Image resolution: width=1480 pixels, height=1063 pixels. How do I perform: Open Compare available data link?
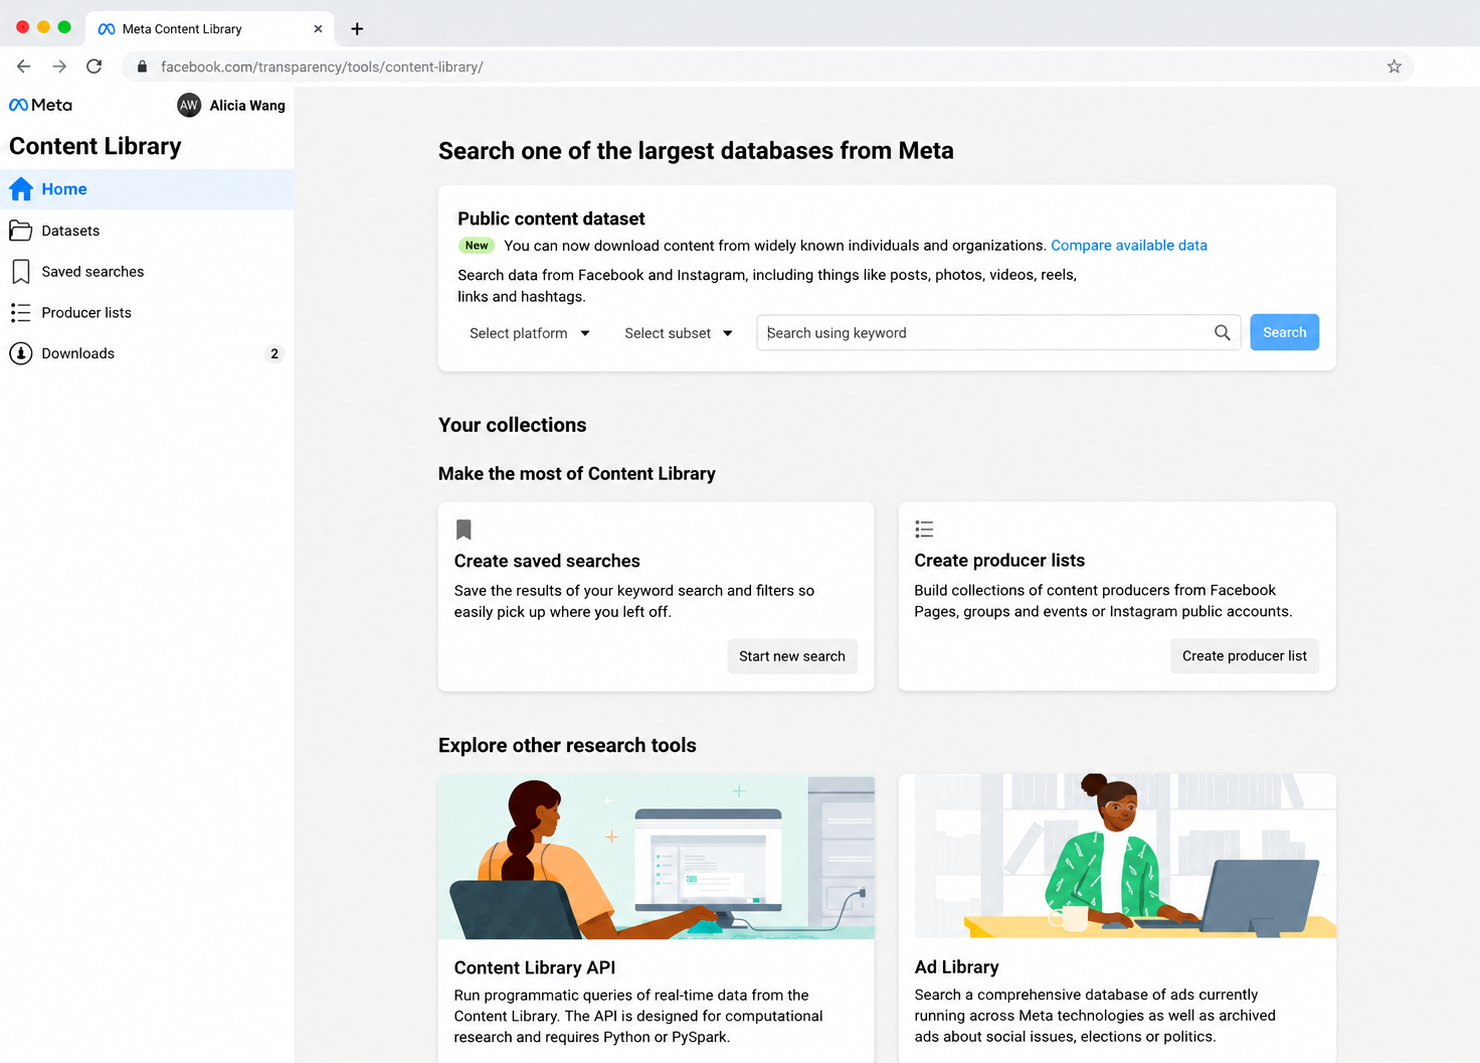(1129, 245)
